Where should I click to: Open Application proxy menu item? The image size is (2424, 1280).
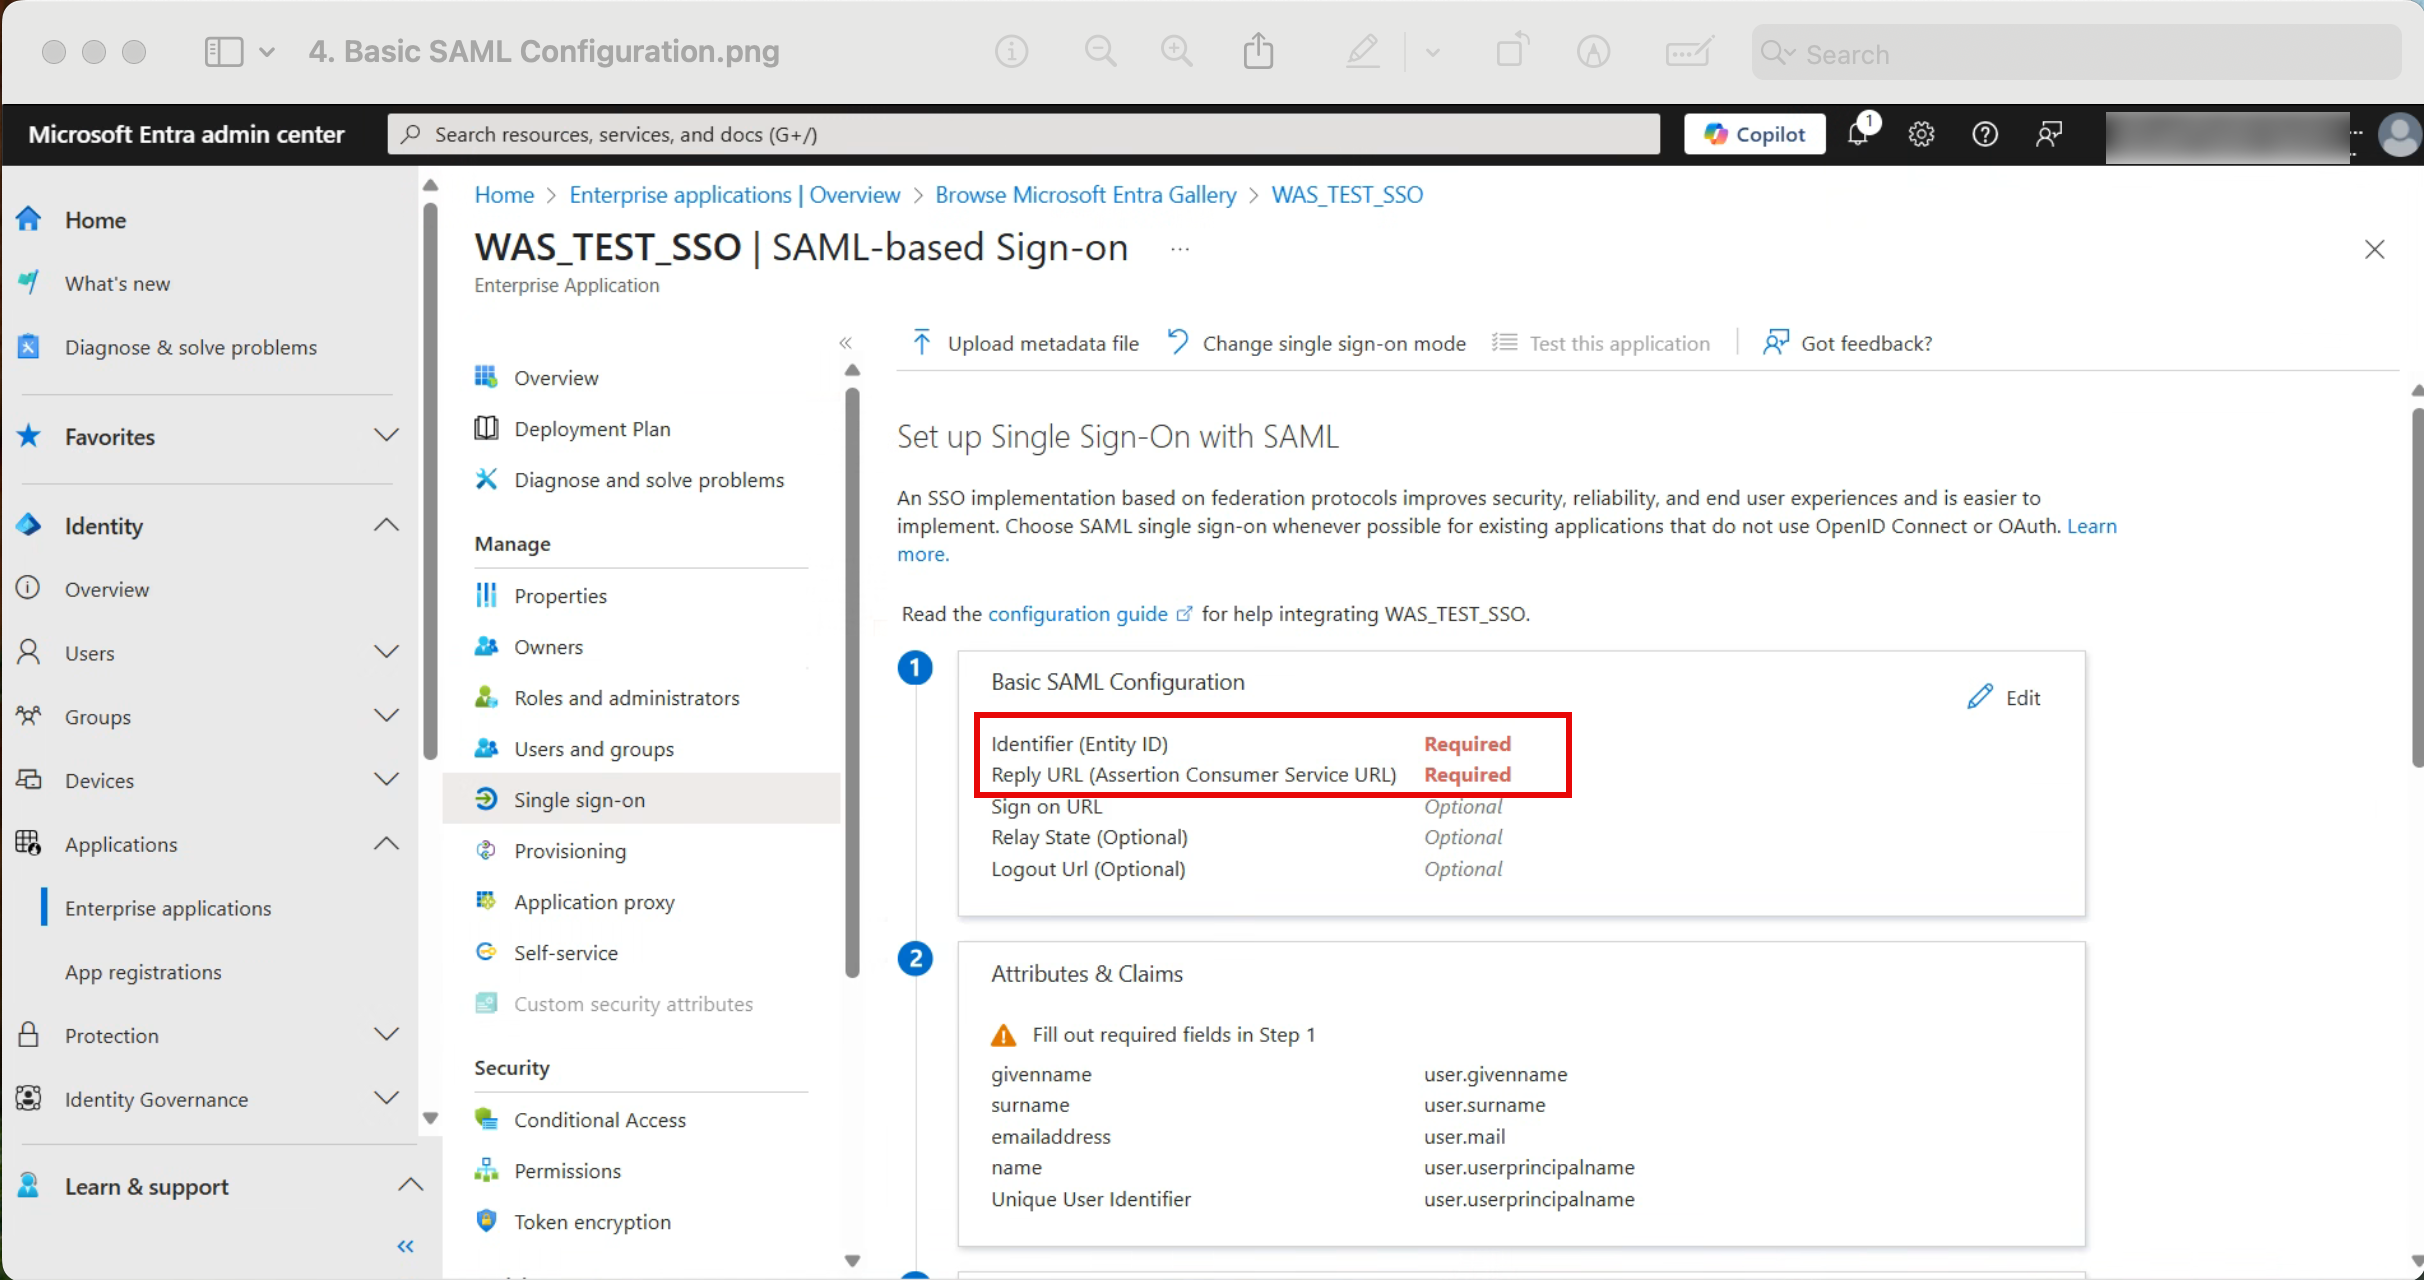[x=594, y=902]
